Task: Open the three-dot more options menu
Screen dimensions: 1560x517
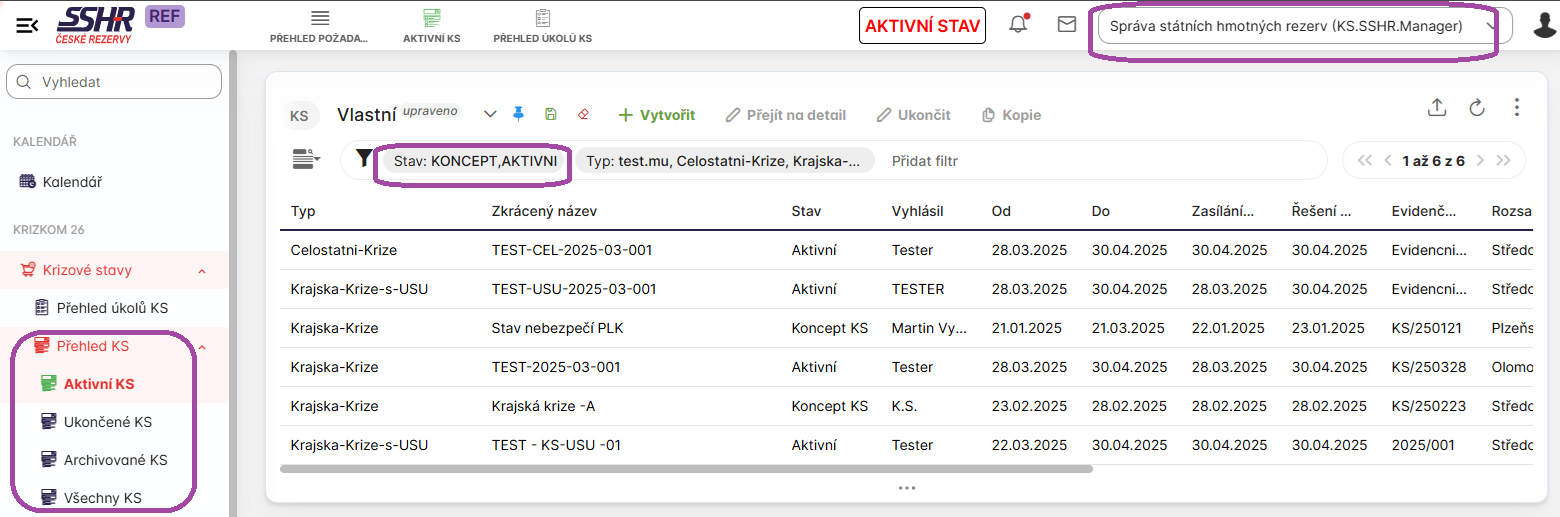Action: point(1517,108)
